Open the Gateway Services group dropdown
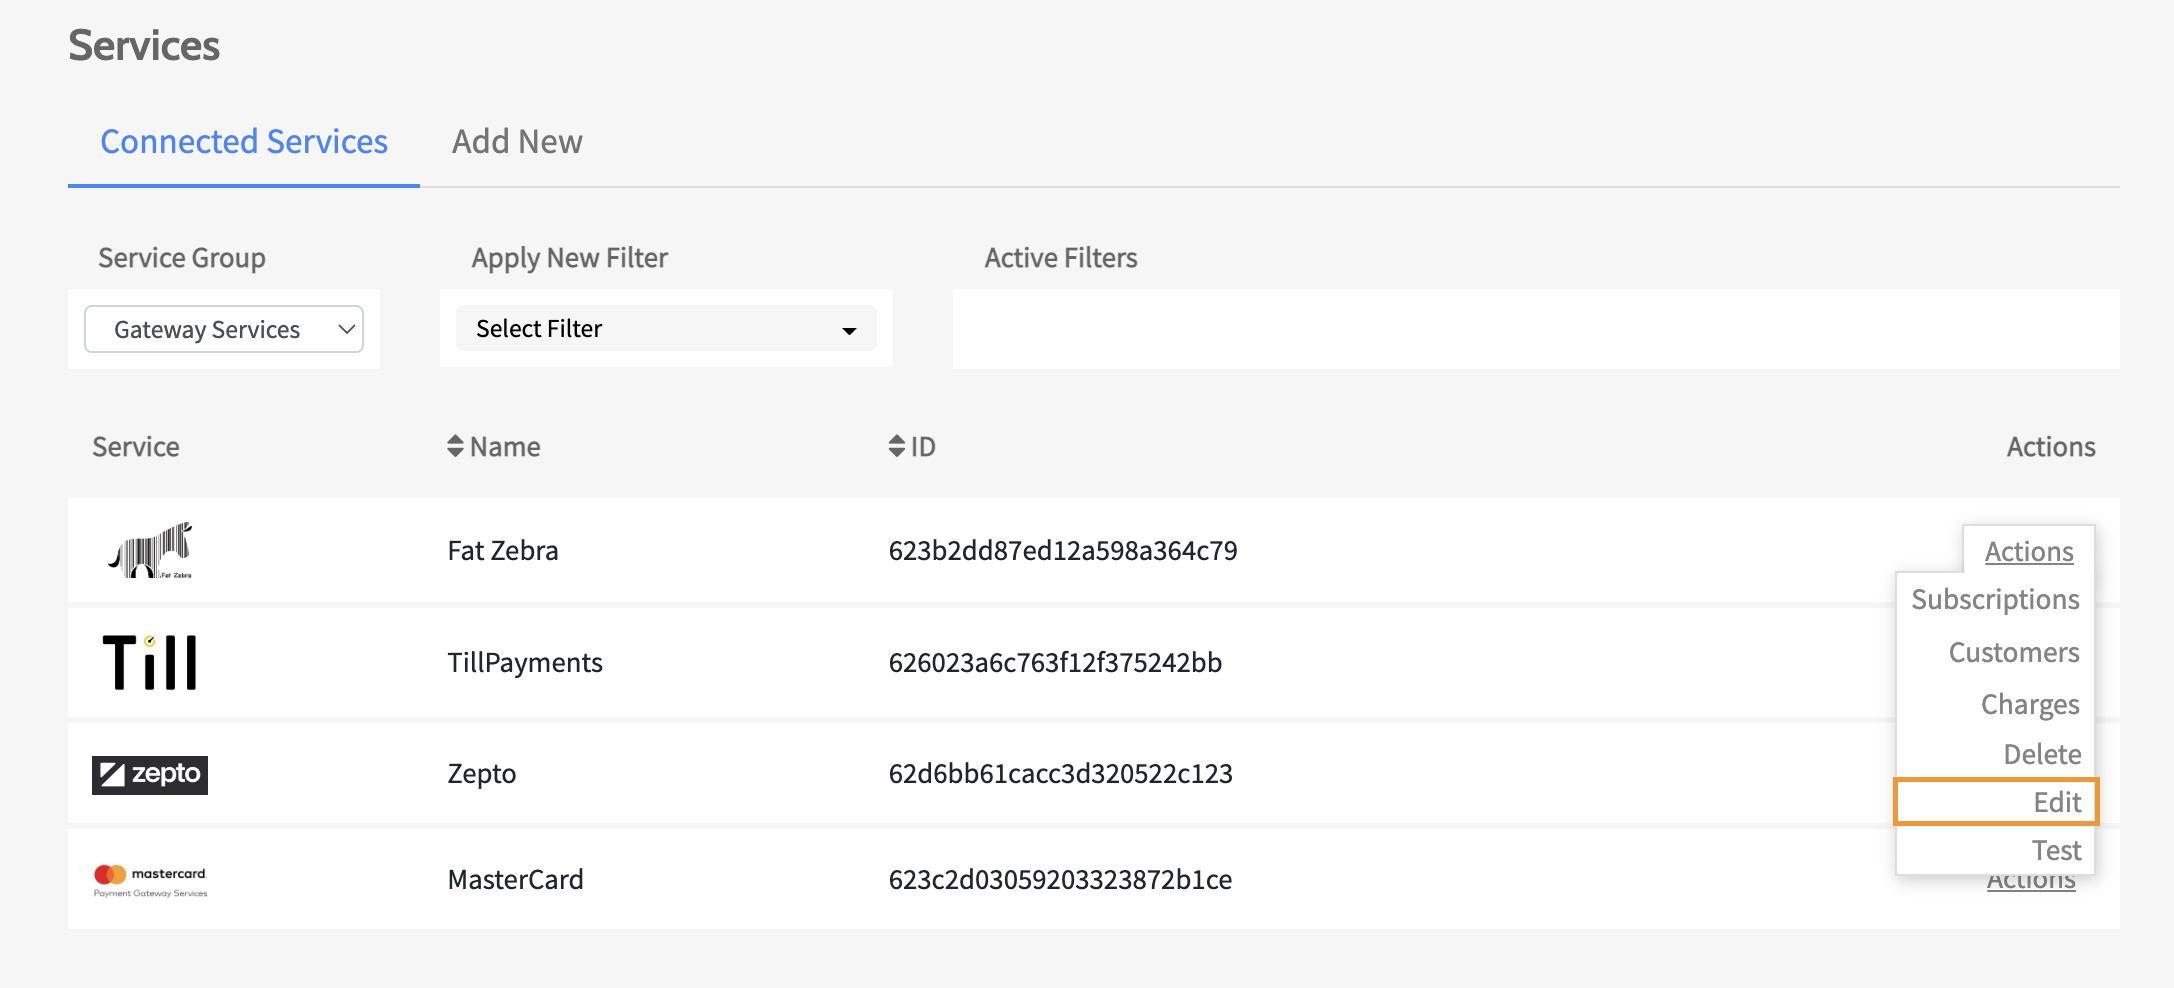The image size is (2174, 988). pyautogui.click(x=224, y=329)
